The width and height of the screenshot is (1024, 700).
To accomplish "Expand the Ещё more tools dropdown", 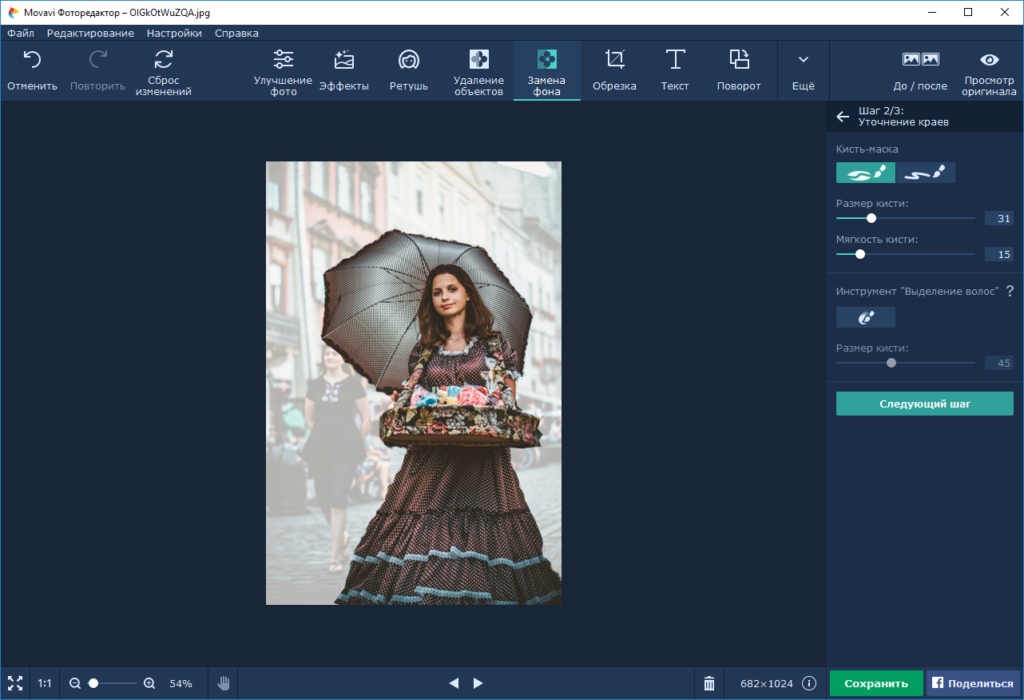I will pyautogui.click(x=803, y=60).
